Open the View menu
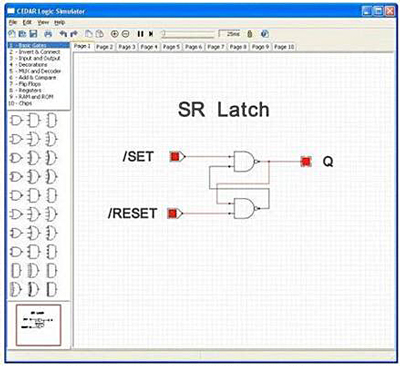This screenshot has width=400, height=366. coord(43,22)
